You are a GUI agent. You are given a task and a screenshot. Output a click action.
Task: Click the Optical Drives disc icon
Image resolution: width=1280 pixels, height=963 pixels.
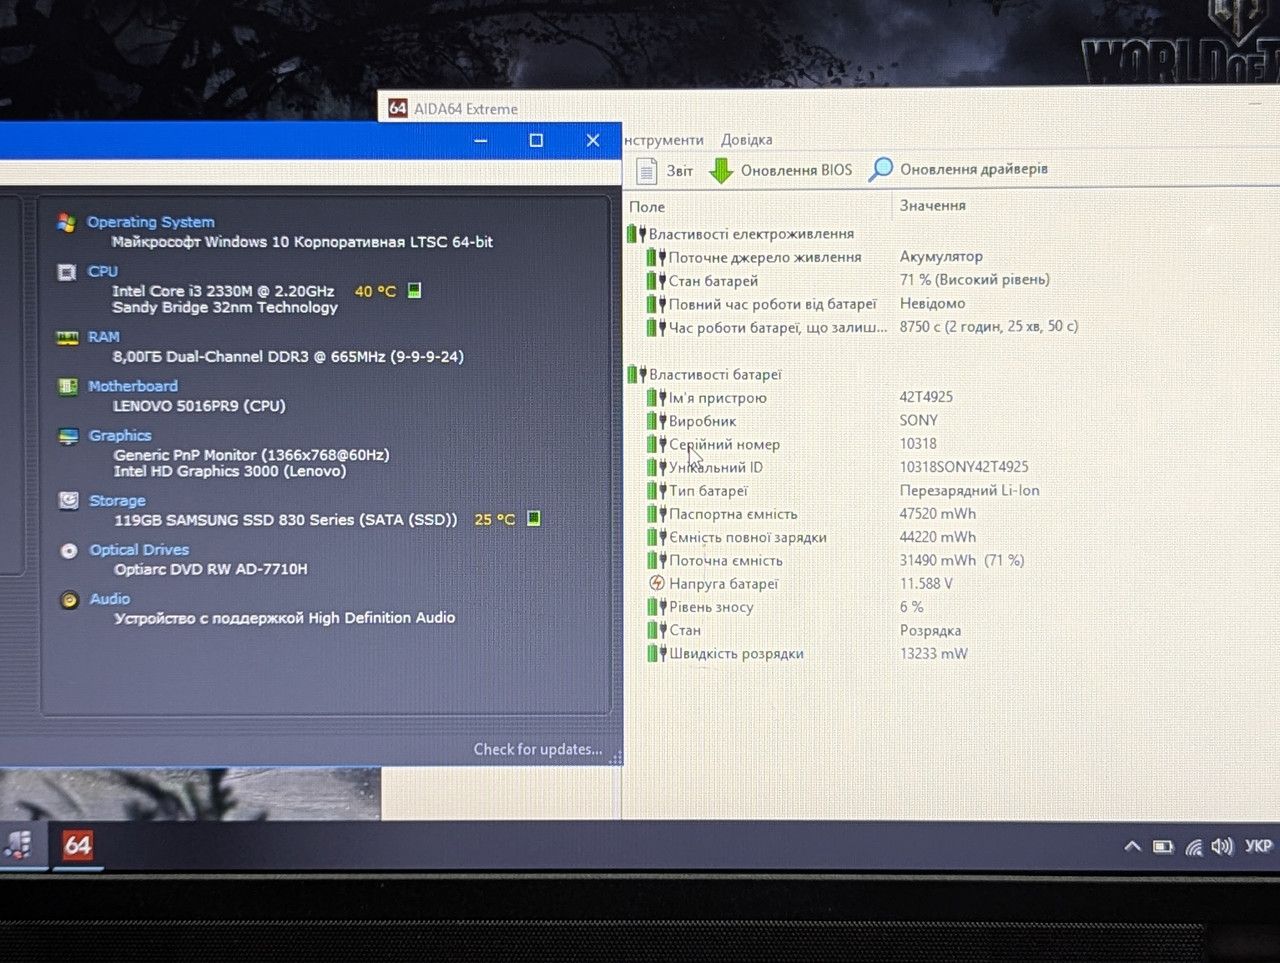[x=69, y=550]
